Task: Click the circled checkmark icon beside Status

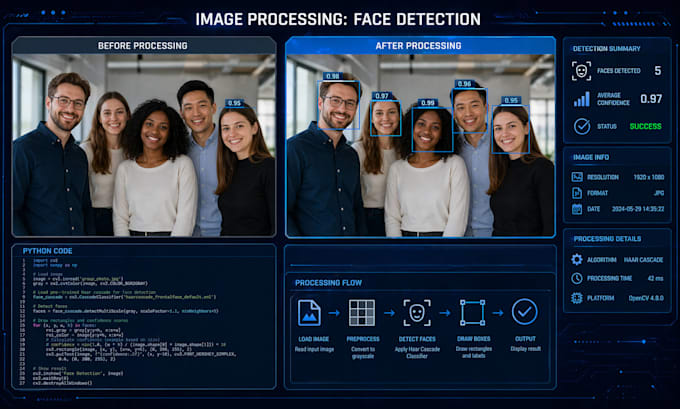Action: click(x=582, y=126)
